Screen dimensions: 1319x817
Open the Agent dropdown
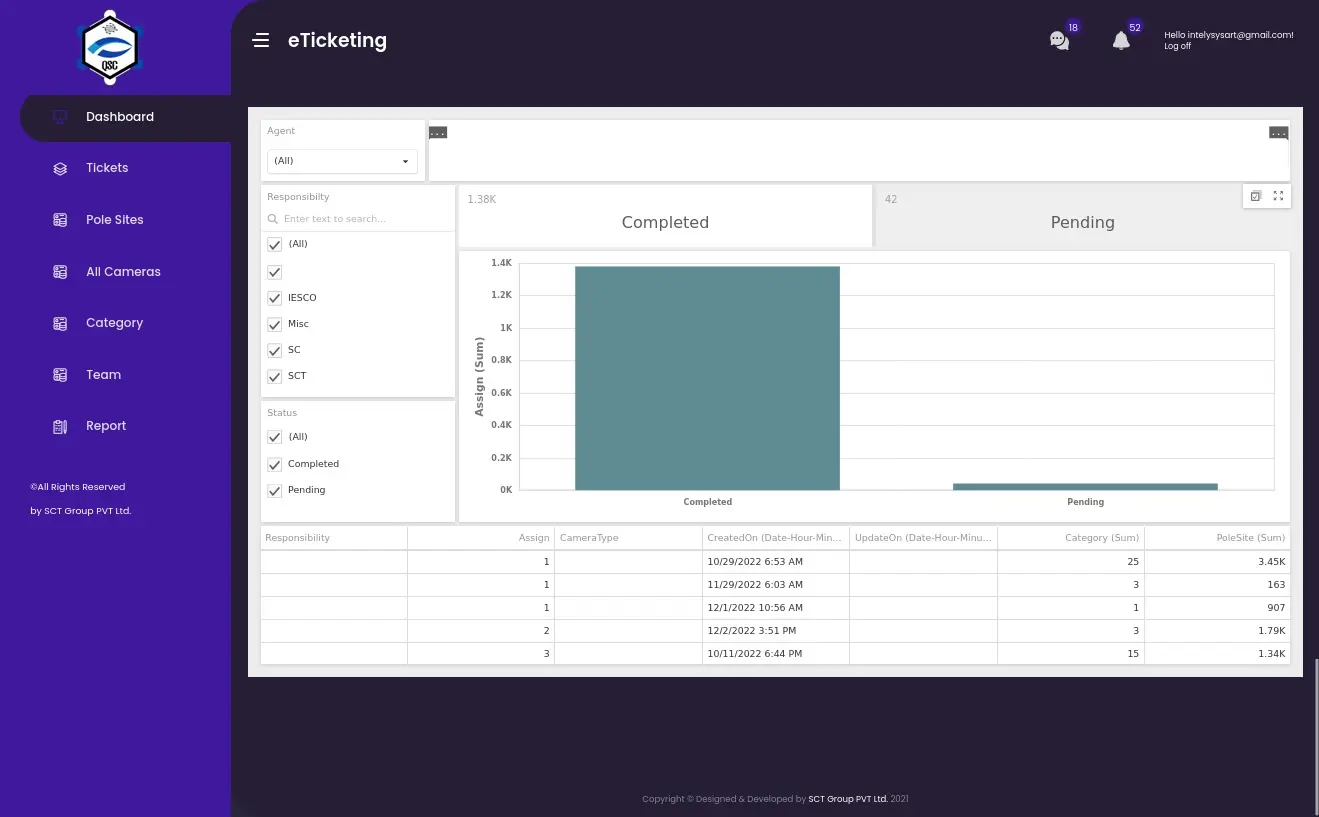tap(342, 161)
